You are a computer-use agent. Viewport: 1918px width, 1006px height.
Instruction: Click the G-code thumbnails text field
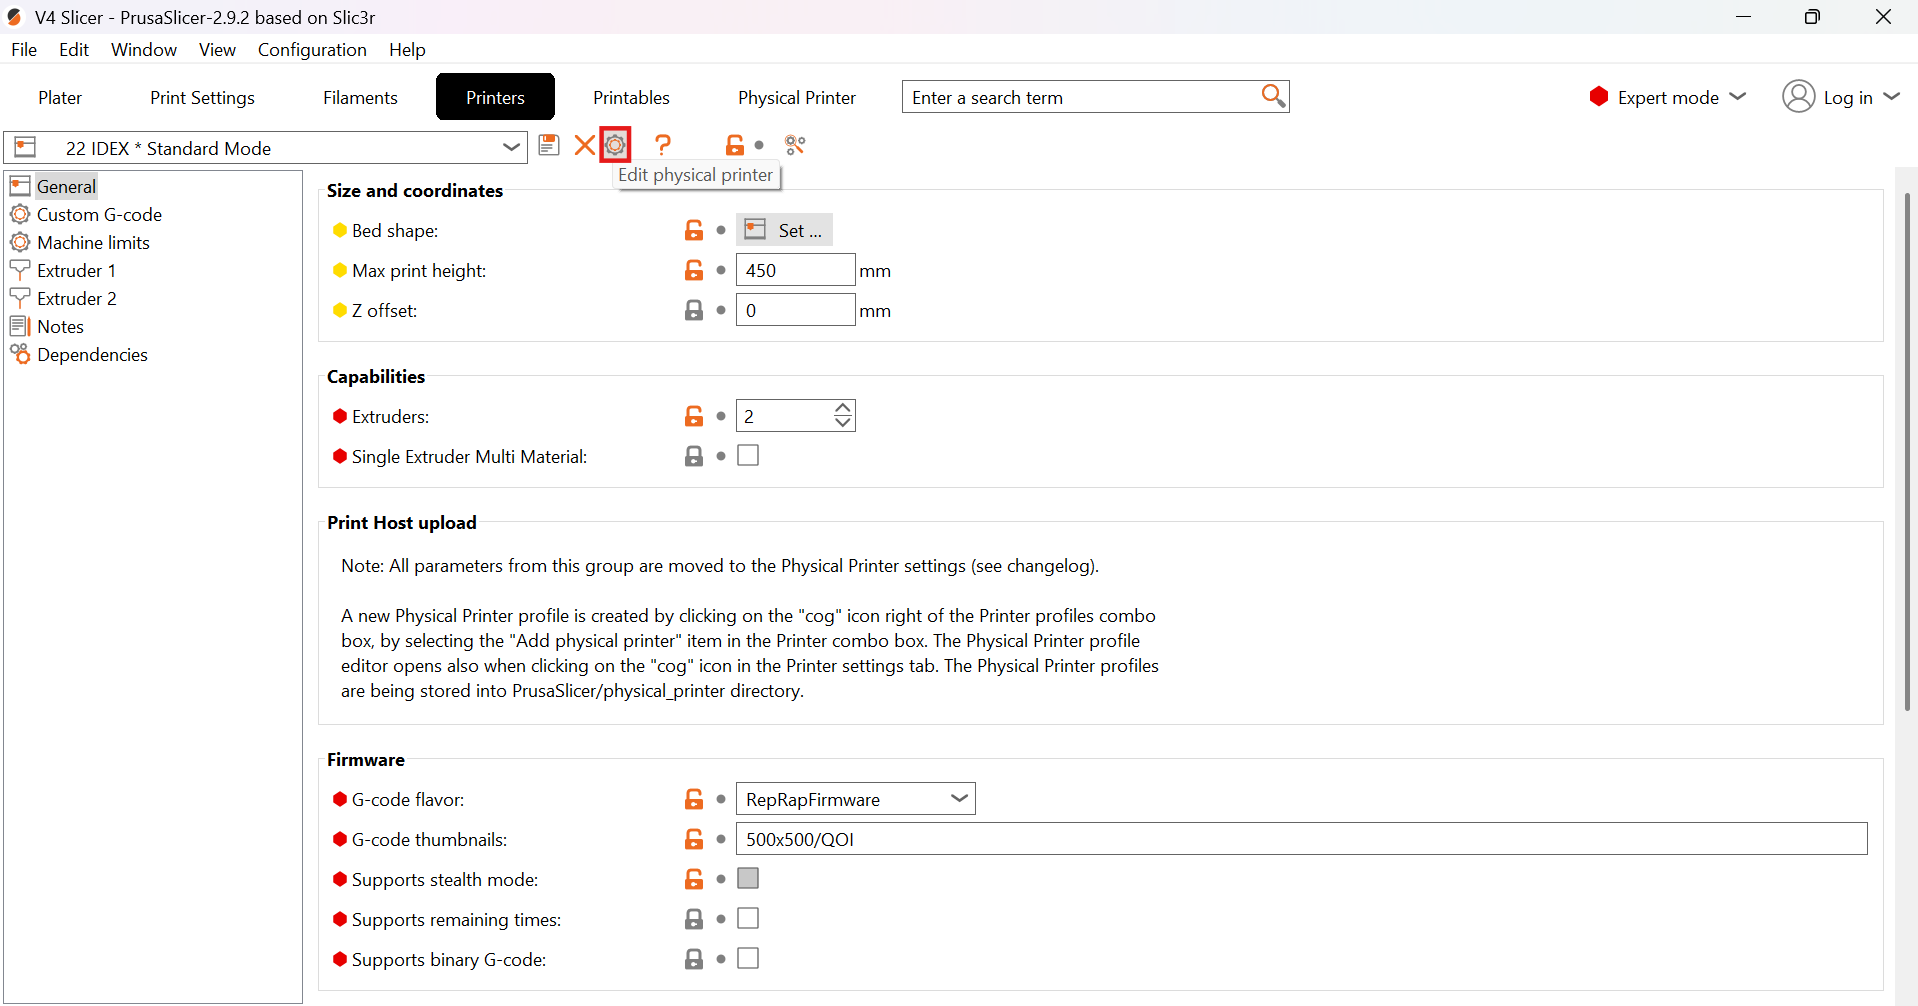1302,839
